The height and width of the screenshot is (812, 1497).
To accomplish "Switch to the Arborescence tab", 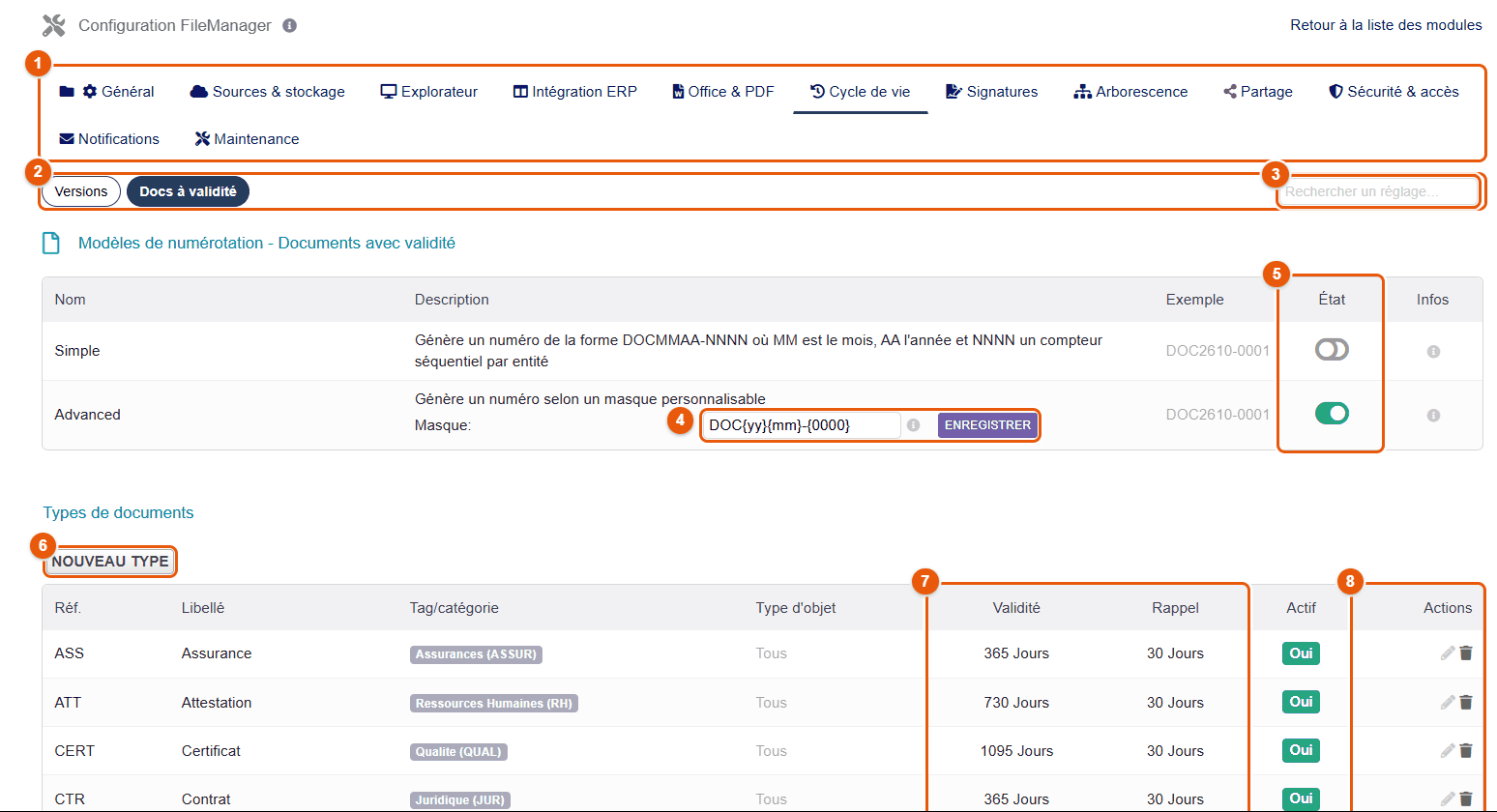I will pyautogui.click(x=1130, y=92).
